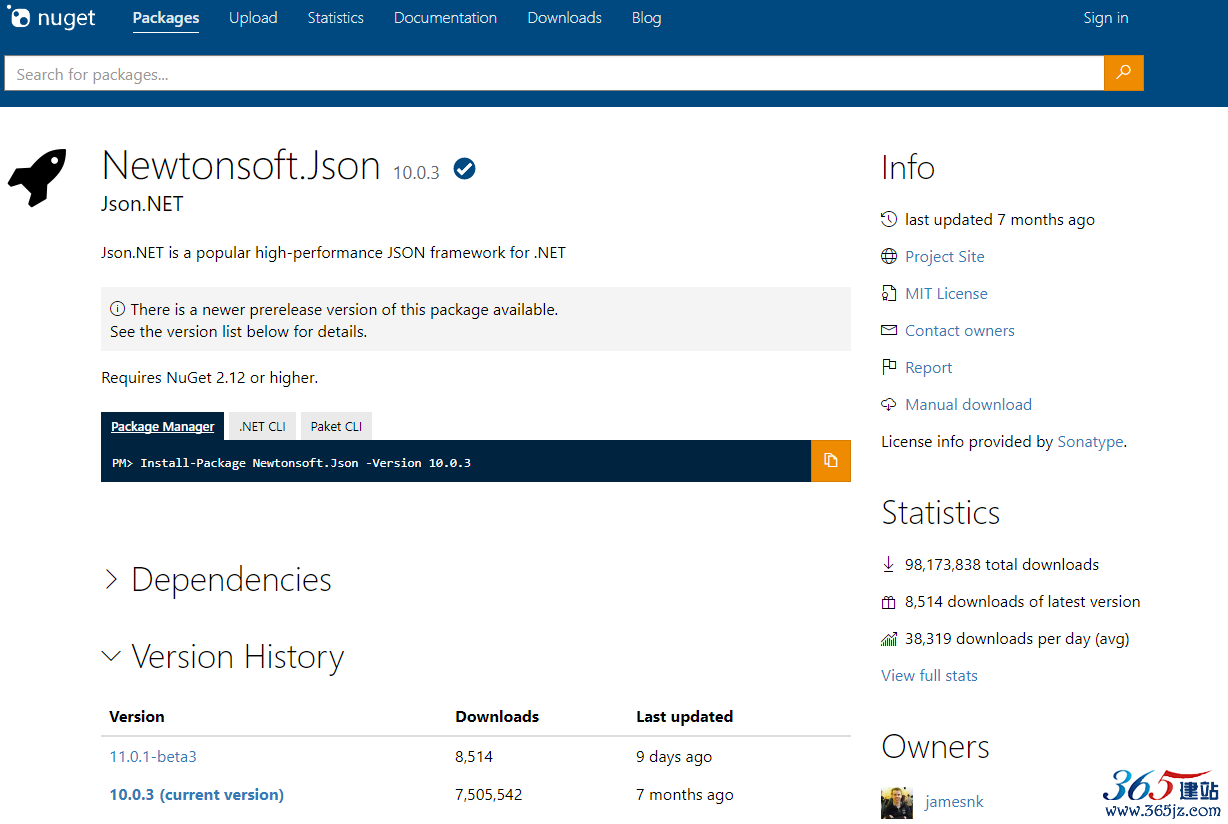Image resolution: width=1228 pixels, height=824 pixels.
Task: Click the download arrow icon by total downloads
Action: (889, 564)
